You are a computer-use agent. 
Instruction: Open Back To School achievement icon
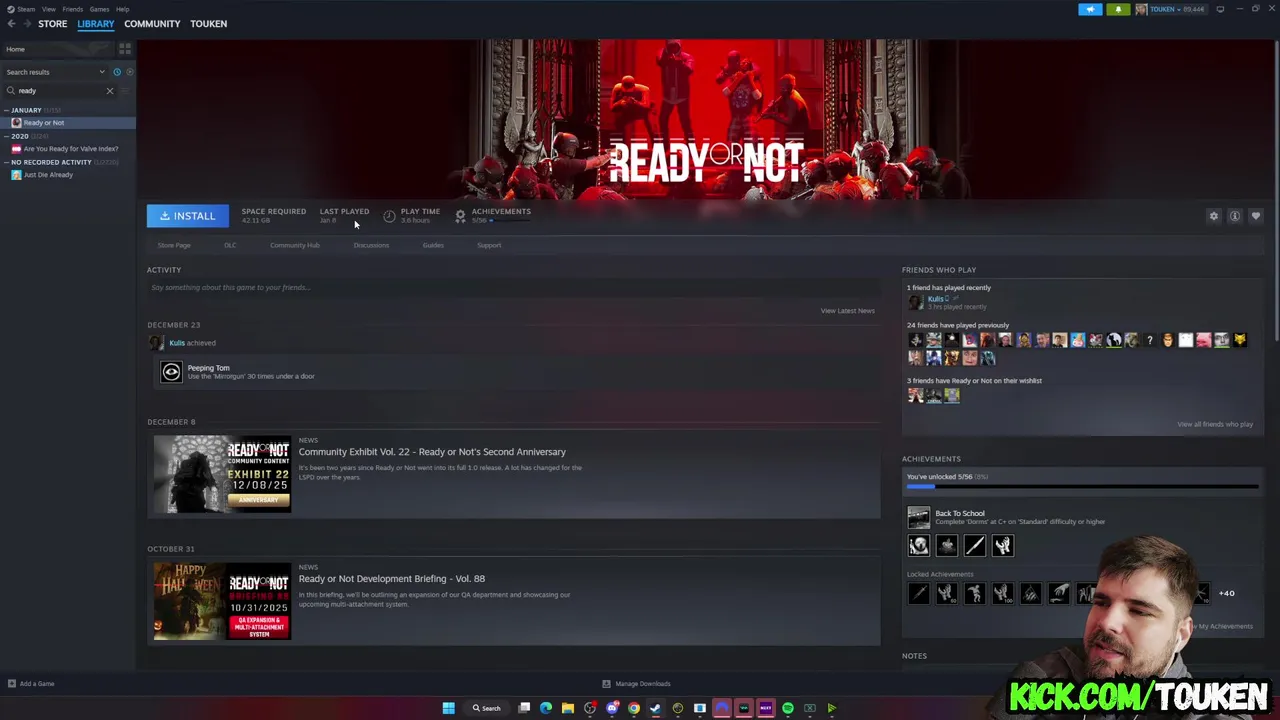[x=918, y=517]
